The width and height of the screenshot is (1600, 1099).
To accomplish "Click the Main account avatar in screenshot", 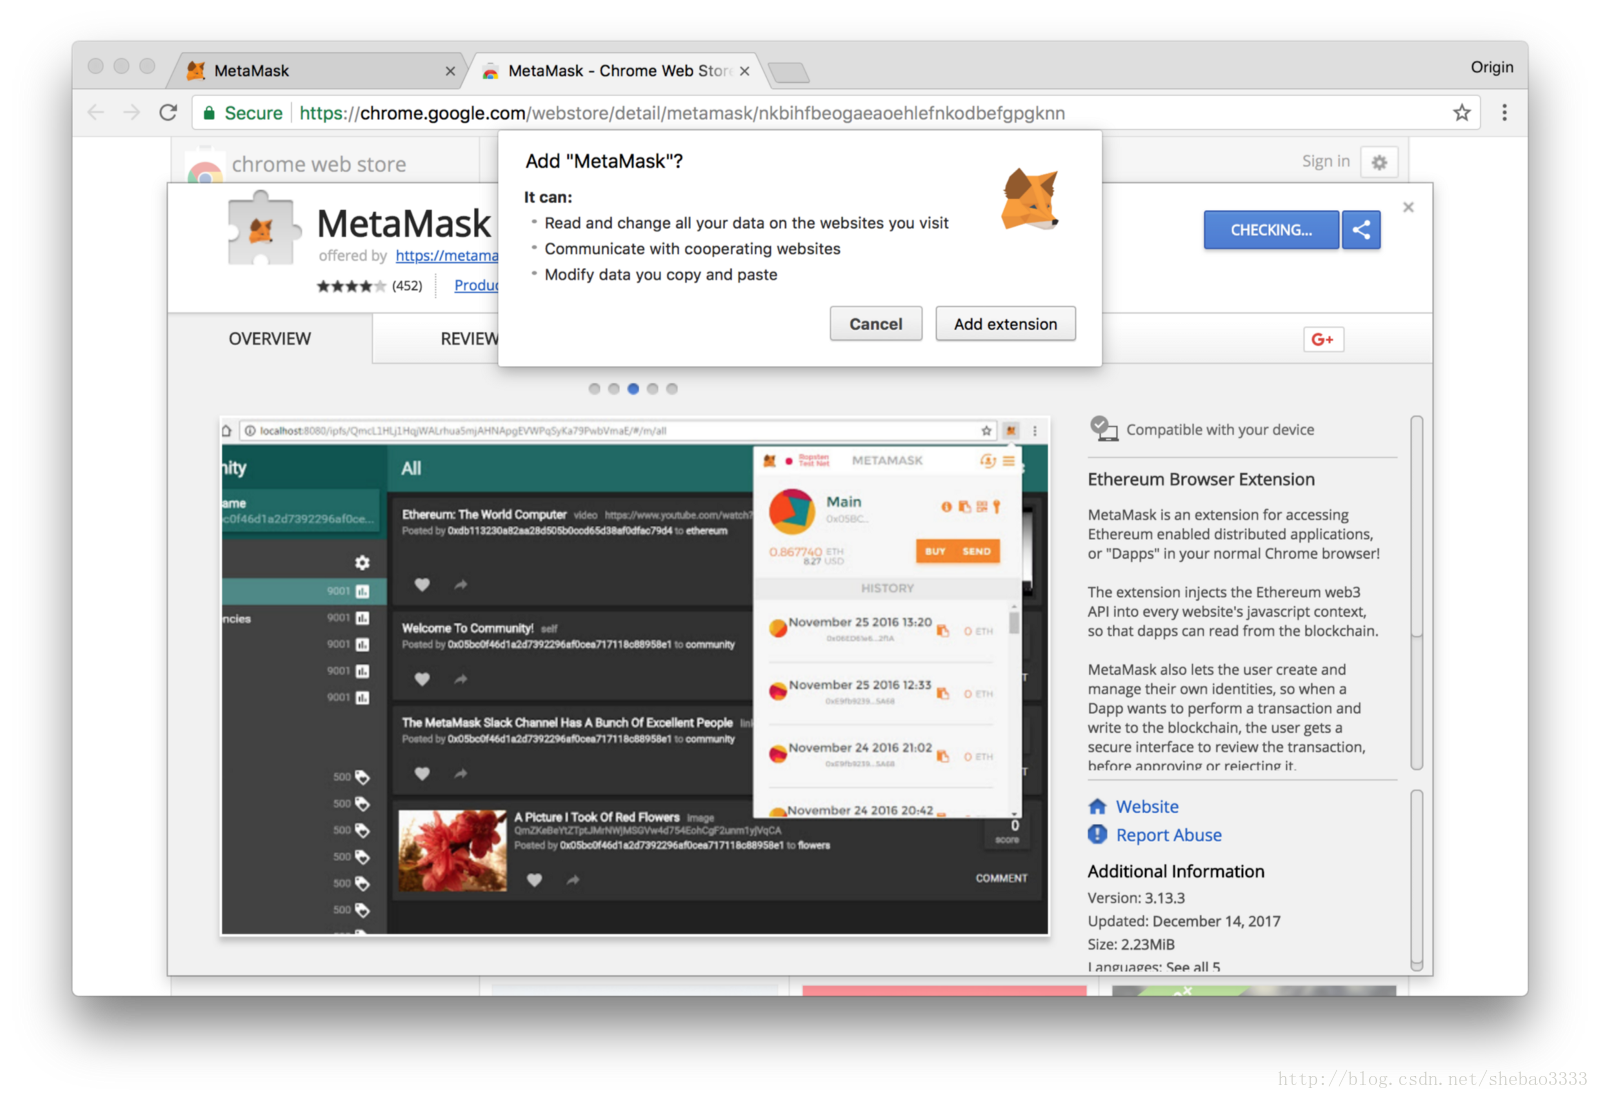I will pos(792,511).
